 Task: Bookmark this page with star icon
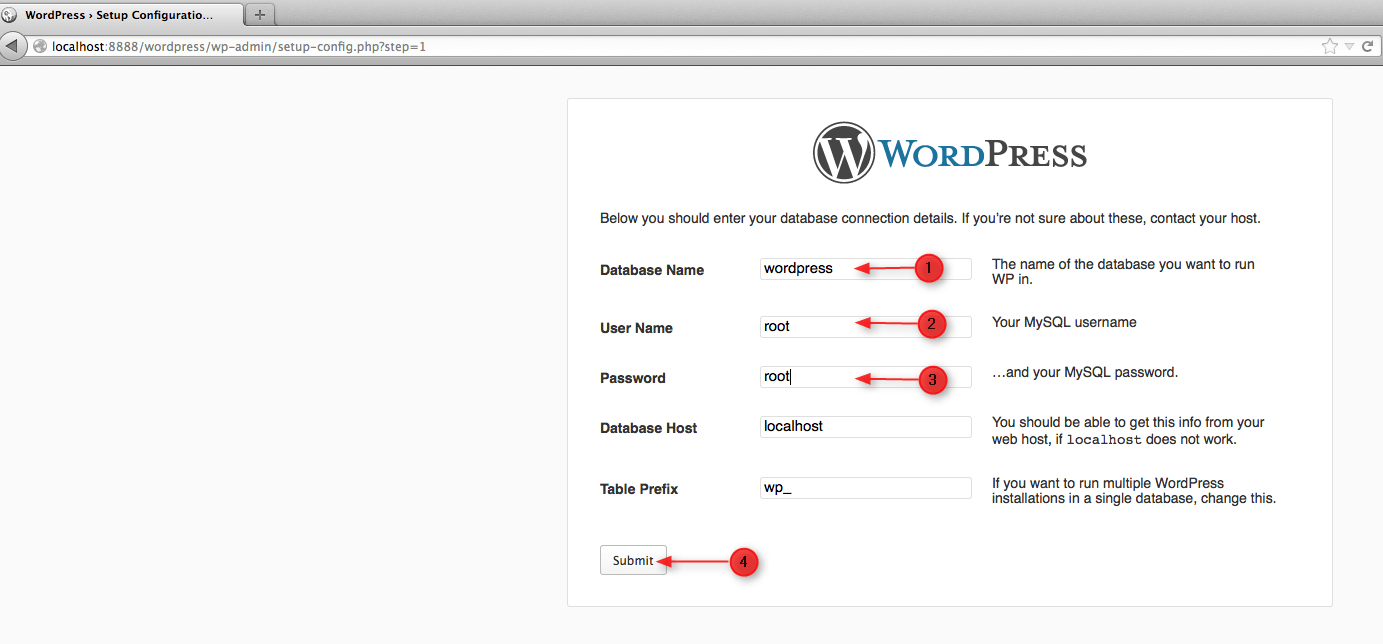point(1329,46)
